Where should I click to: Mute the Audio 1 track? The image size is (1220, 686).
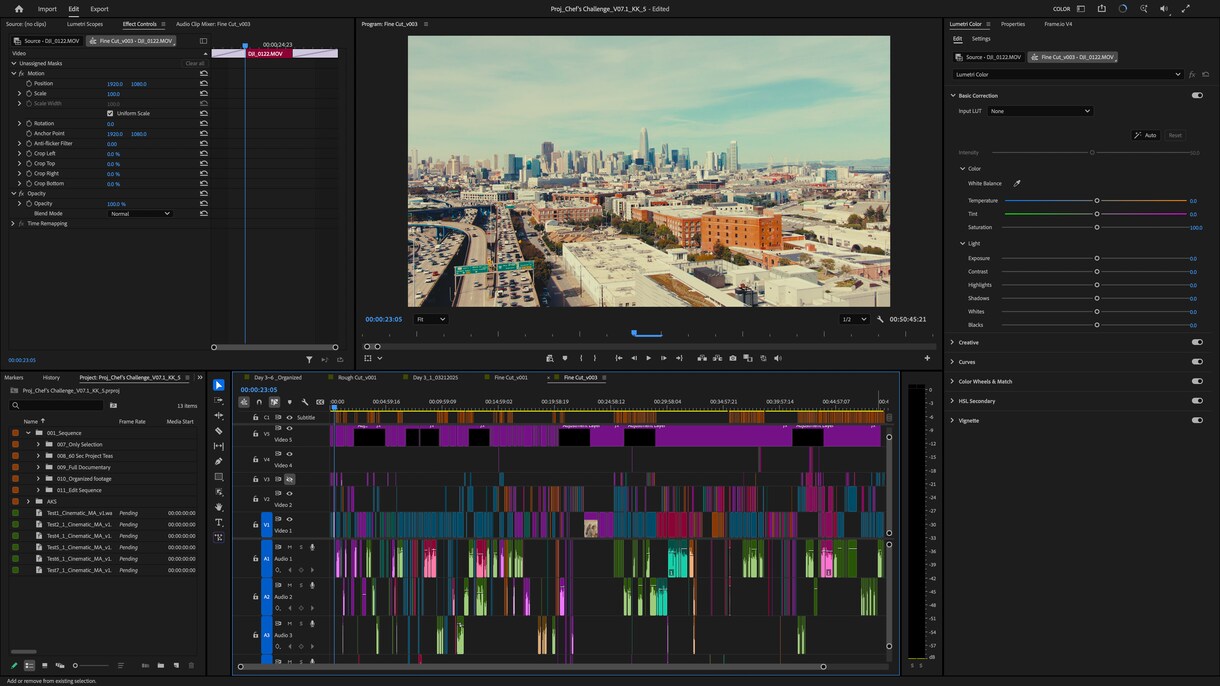pyautogui.click(x=290, y=547)
